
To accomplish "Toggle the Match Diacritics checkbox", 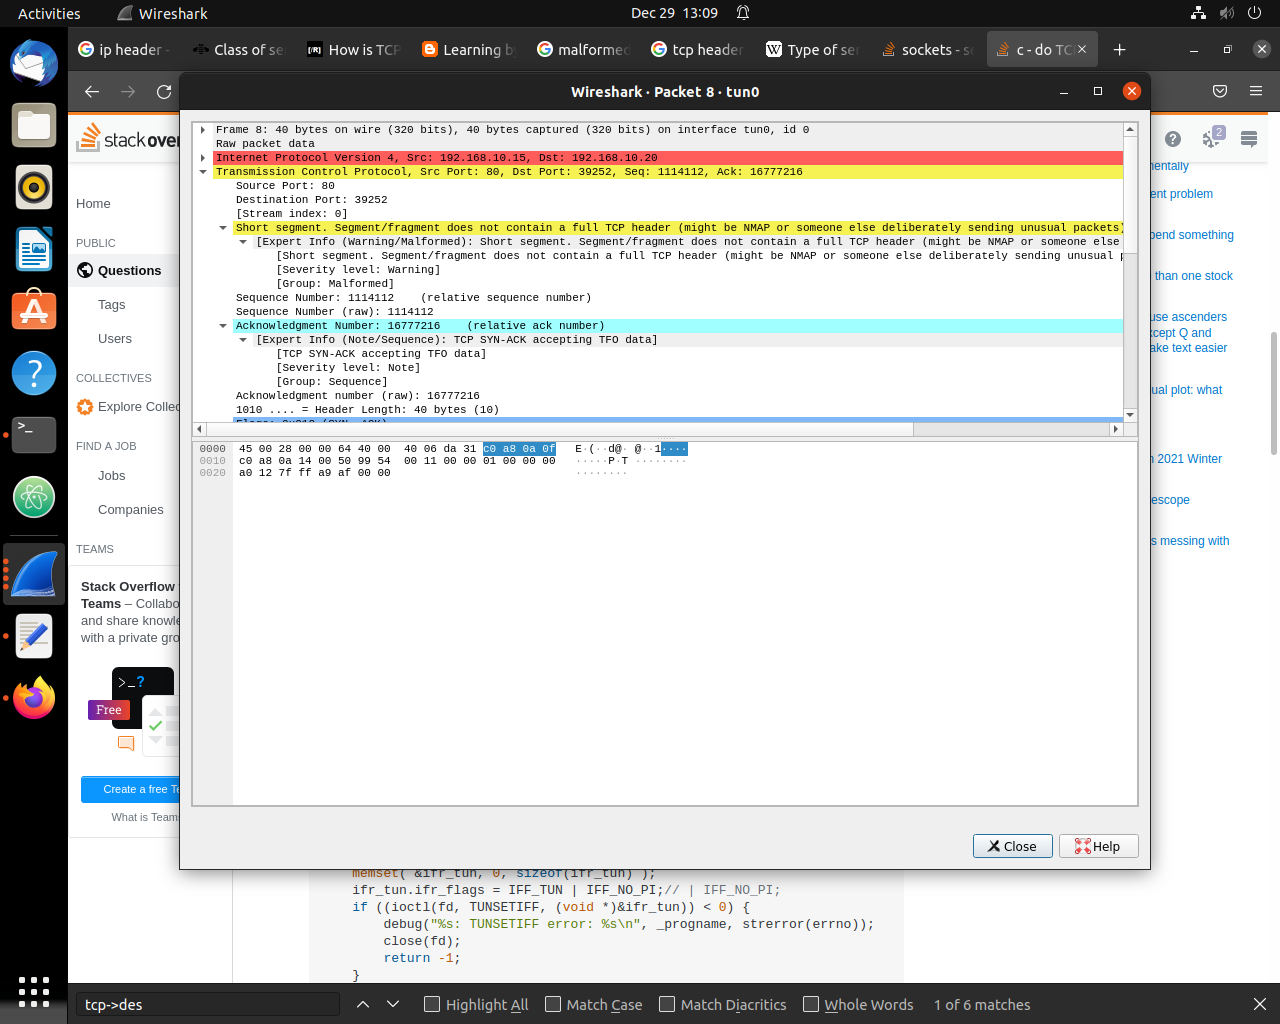I will click(667, 1004).
